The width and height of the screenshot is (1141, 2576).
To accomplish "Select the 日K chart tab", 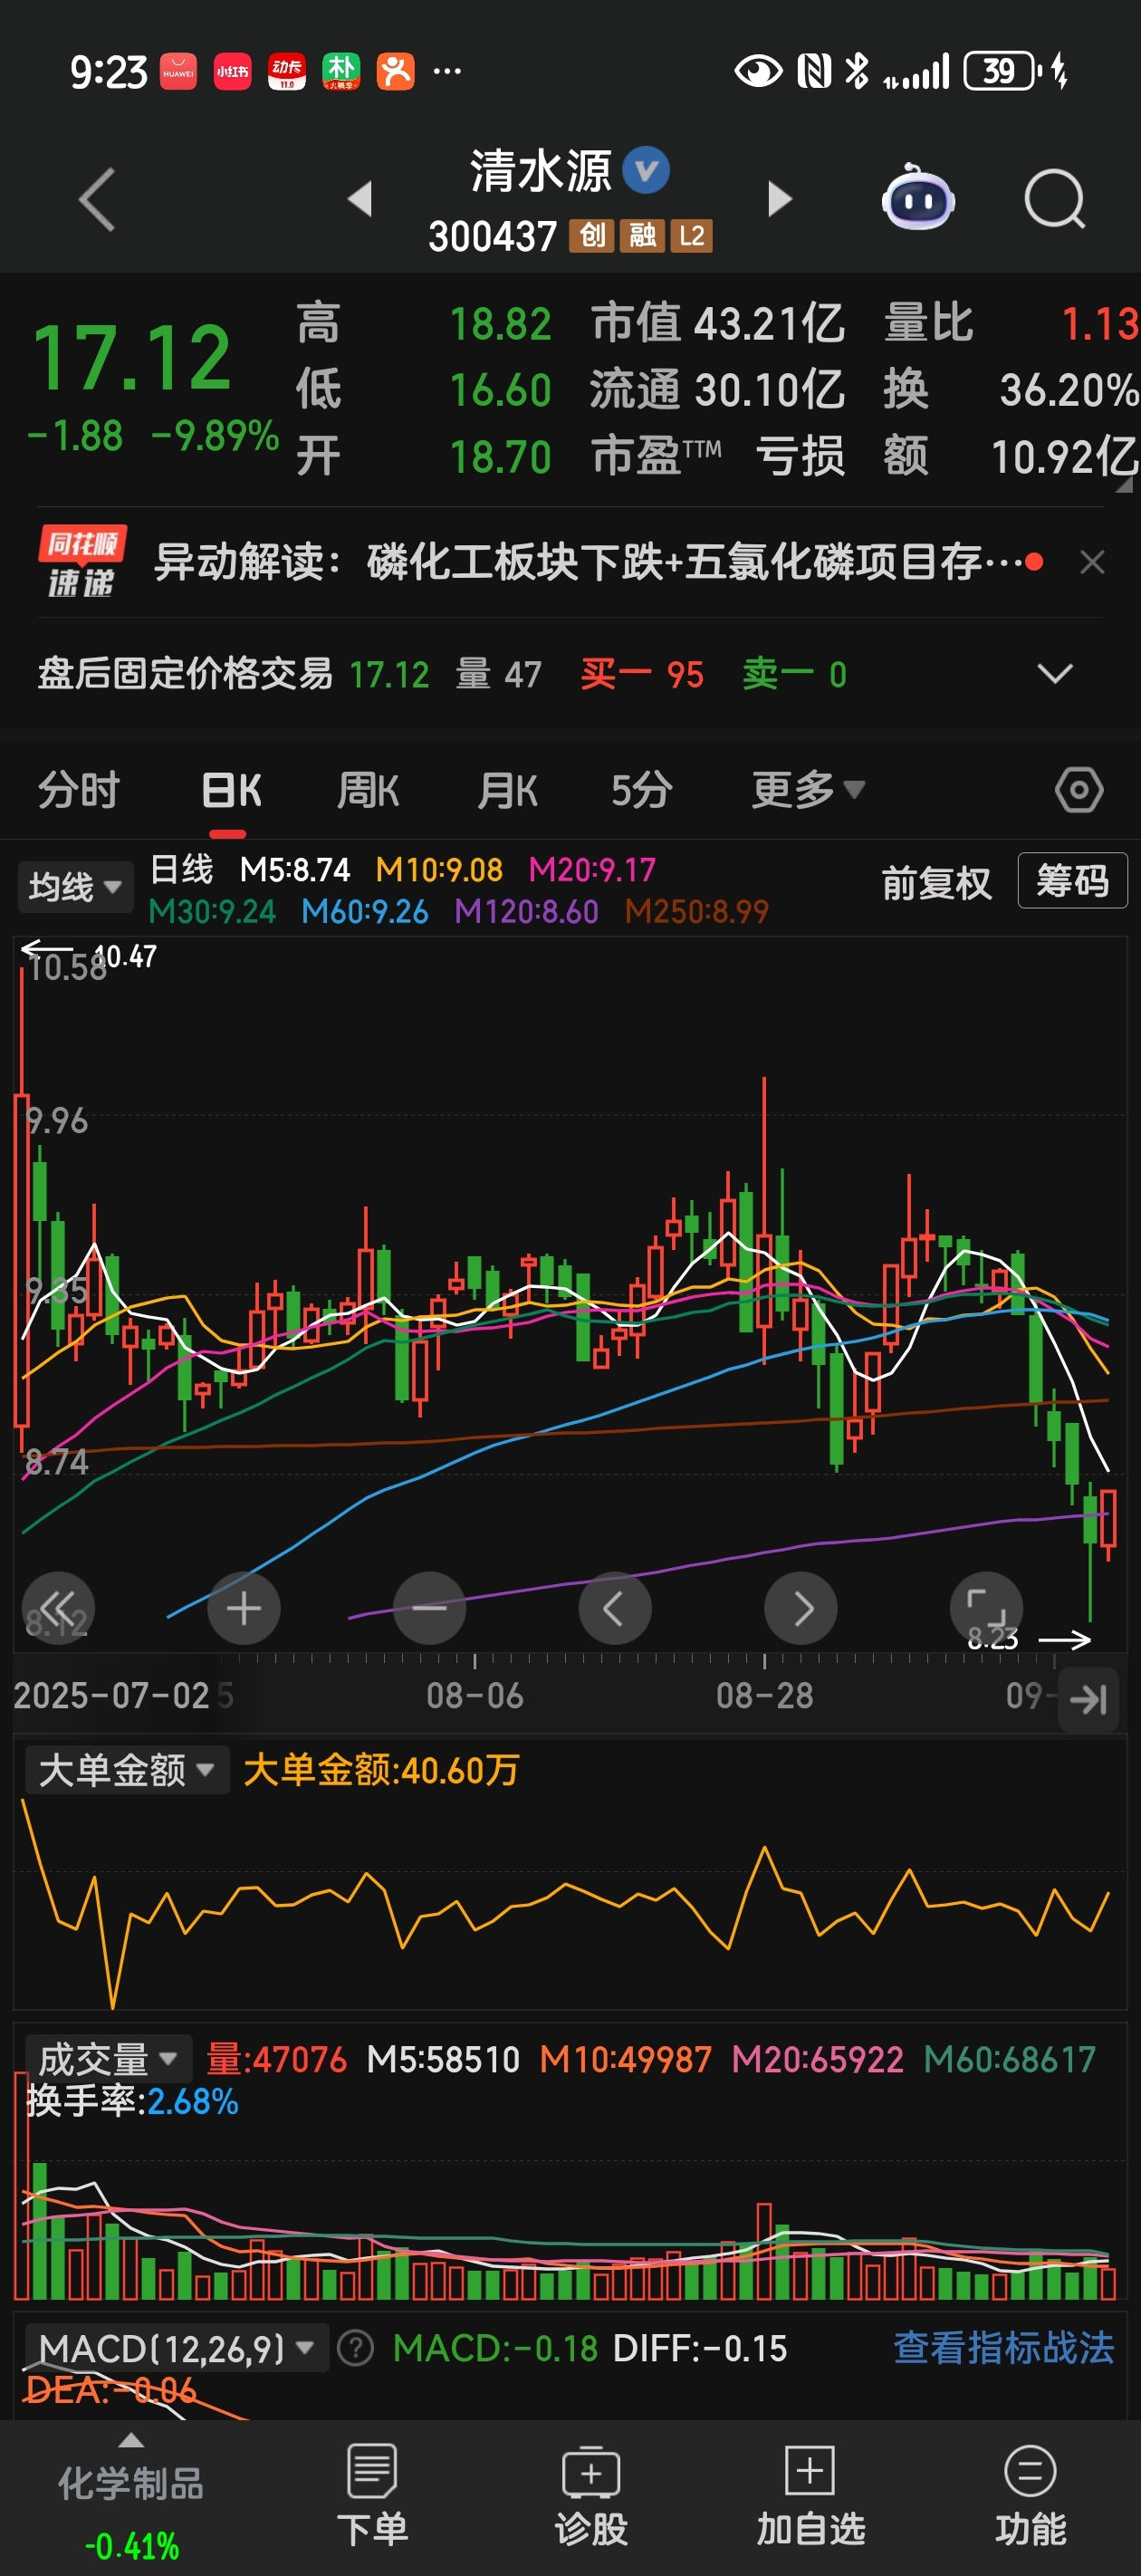I will coord(231,790).
